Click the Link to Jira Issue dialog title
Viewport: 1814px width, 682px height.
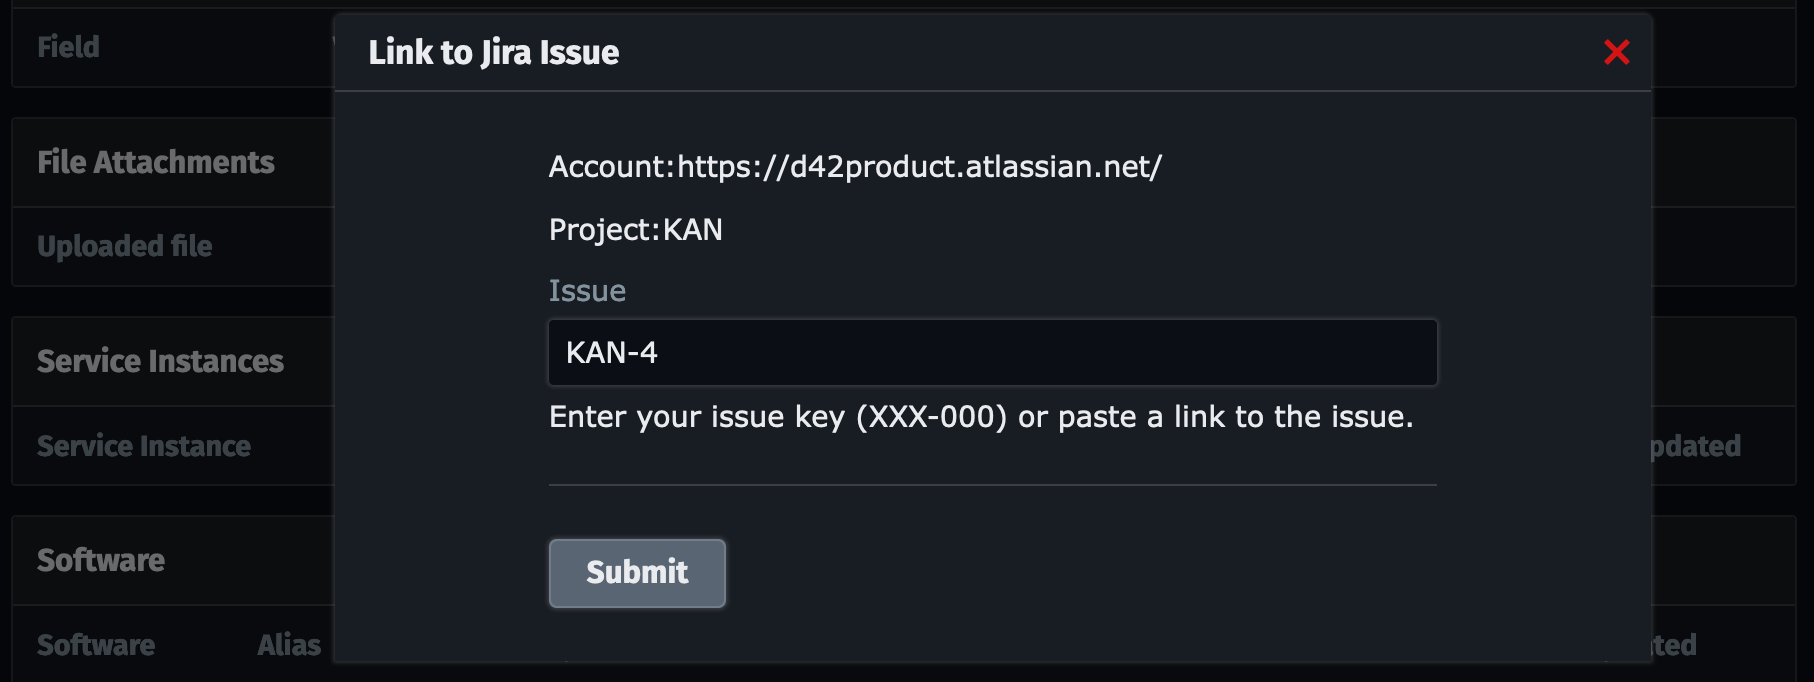[494, 52]
